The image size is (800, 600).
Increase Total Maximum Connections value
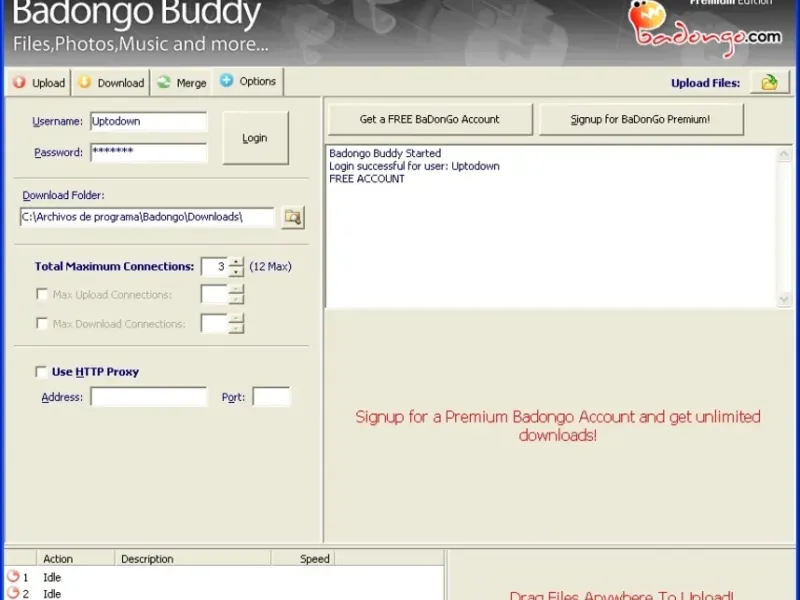click(236, 262)
